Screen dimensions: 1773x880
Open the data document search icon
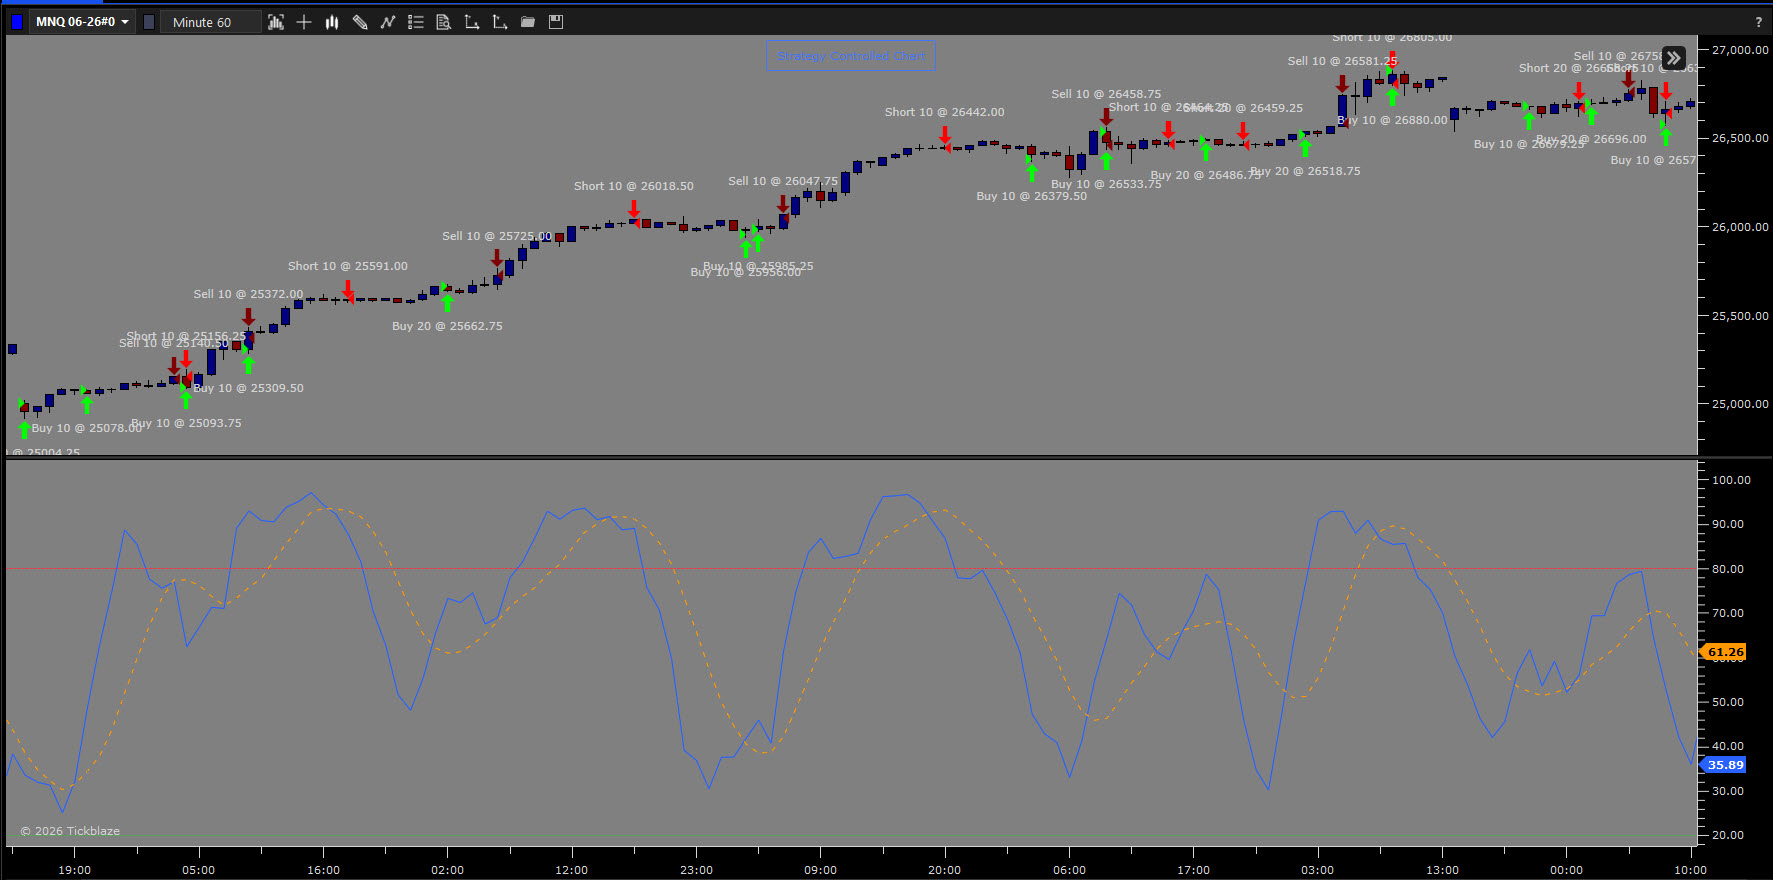tap(444, 22)
